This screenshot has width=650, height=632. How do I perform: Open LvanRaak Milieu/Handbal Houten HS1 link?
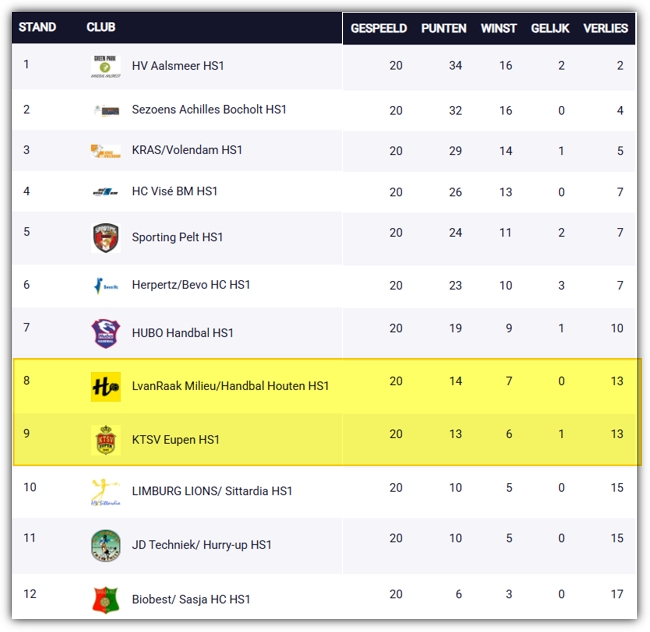click(x=230, y=386)
